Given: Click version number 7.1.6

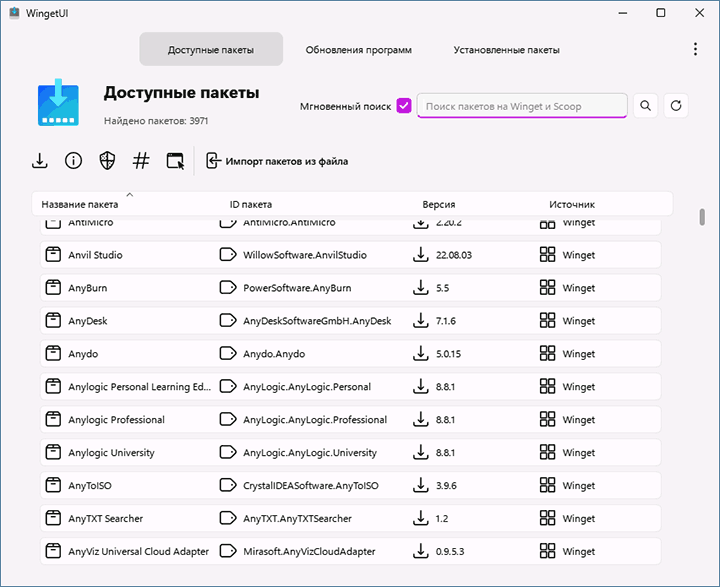Looking at the screenshot, I should [445, 321].
